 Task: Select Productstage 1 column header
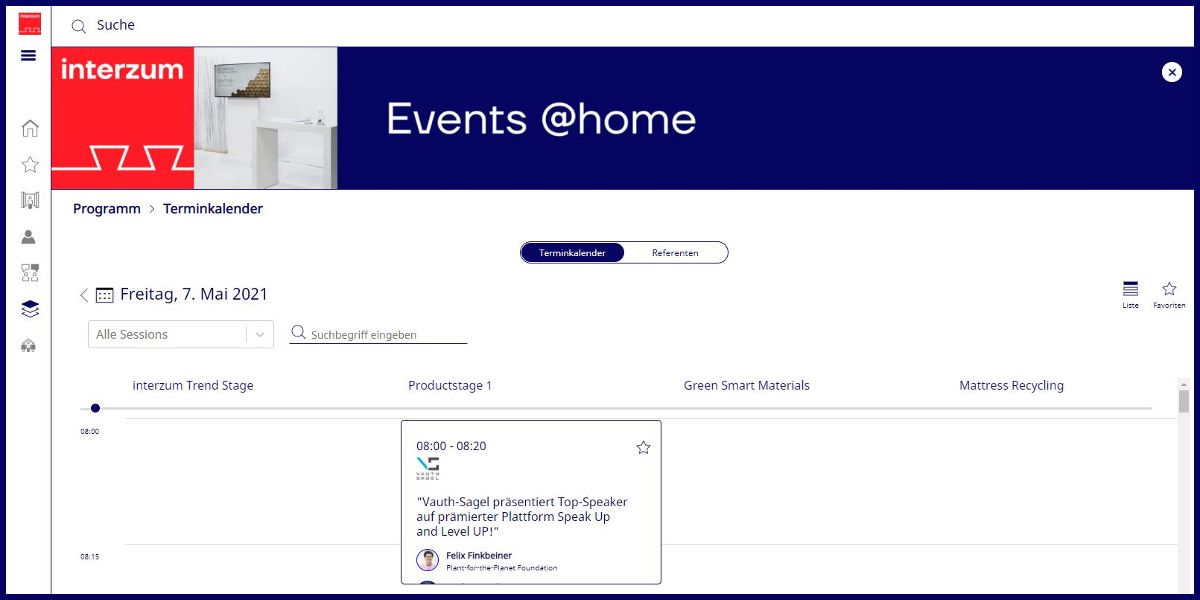(450, 385)
